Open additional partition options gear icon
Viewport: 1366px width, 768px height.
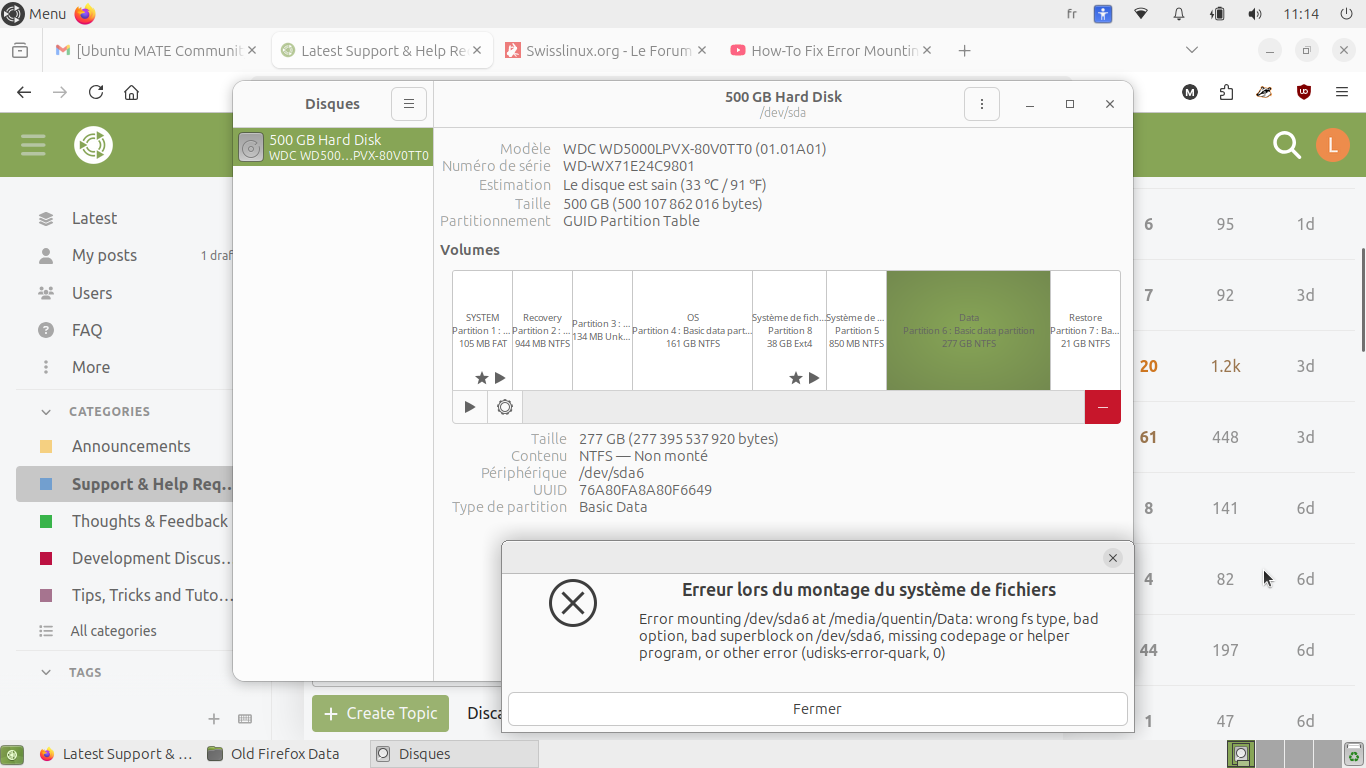coord(505,407)
